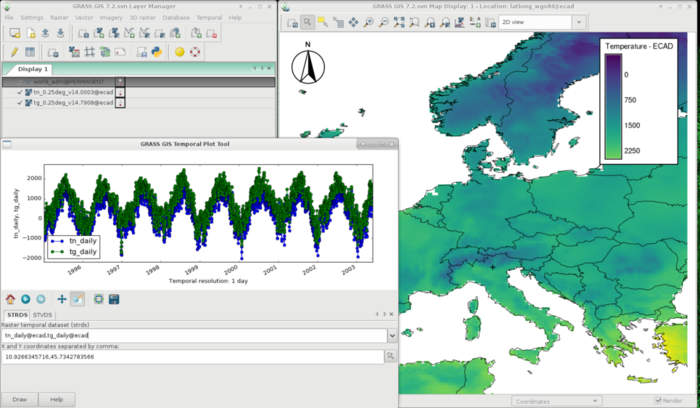Click Help button in Temporal Plot Tool
Viewport: 700px width, 408px height.
(56, 400)
